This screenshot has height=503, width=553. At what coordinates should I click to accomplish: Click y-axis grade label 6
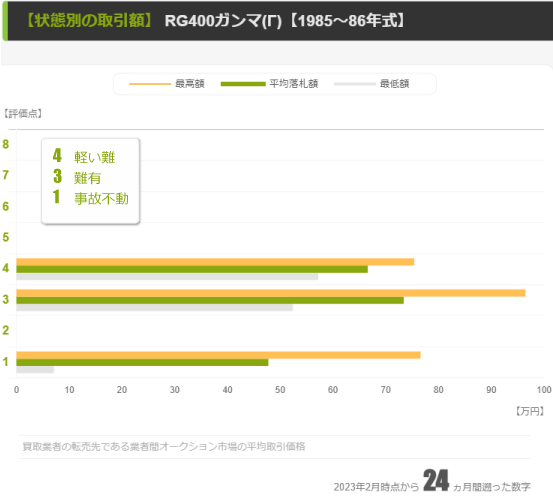[6, 206]
